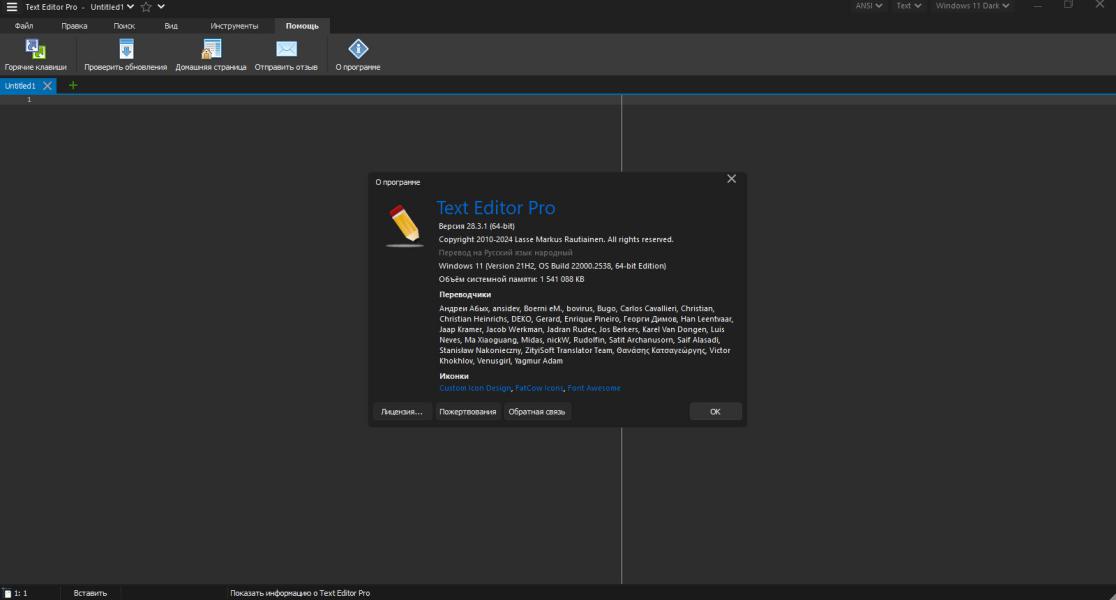This screenshot has height=600, width=1116.
Task: Click the Text Editor Pro heading
Action: click(495, 208)
